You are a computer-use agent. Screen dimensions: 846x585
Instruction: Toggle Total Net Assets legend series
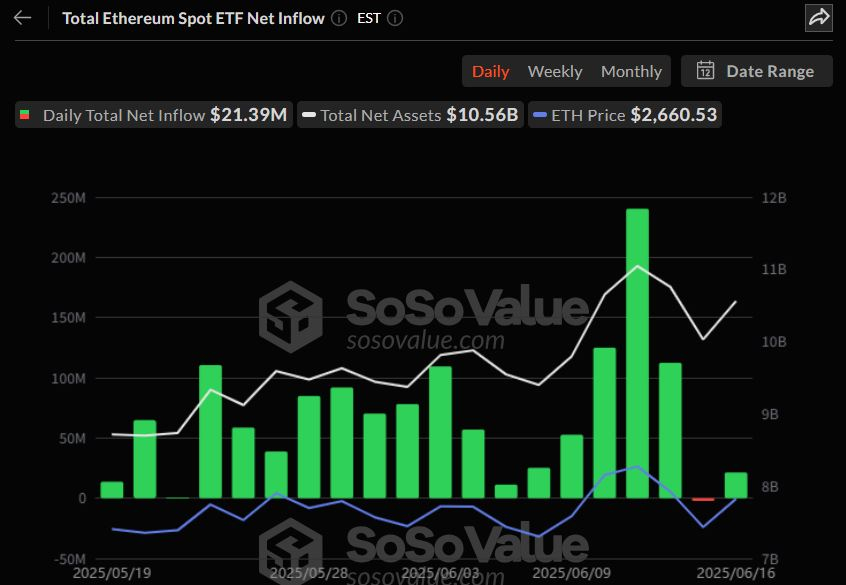(x=410, y=115)
